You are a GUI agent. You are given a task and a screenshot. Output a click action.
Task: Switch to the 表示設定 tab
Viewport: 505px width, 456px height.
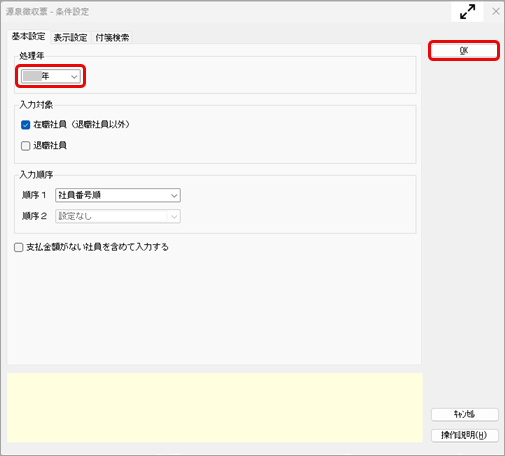70,37
